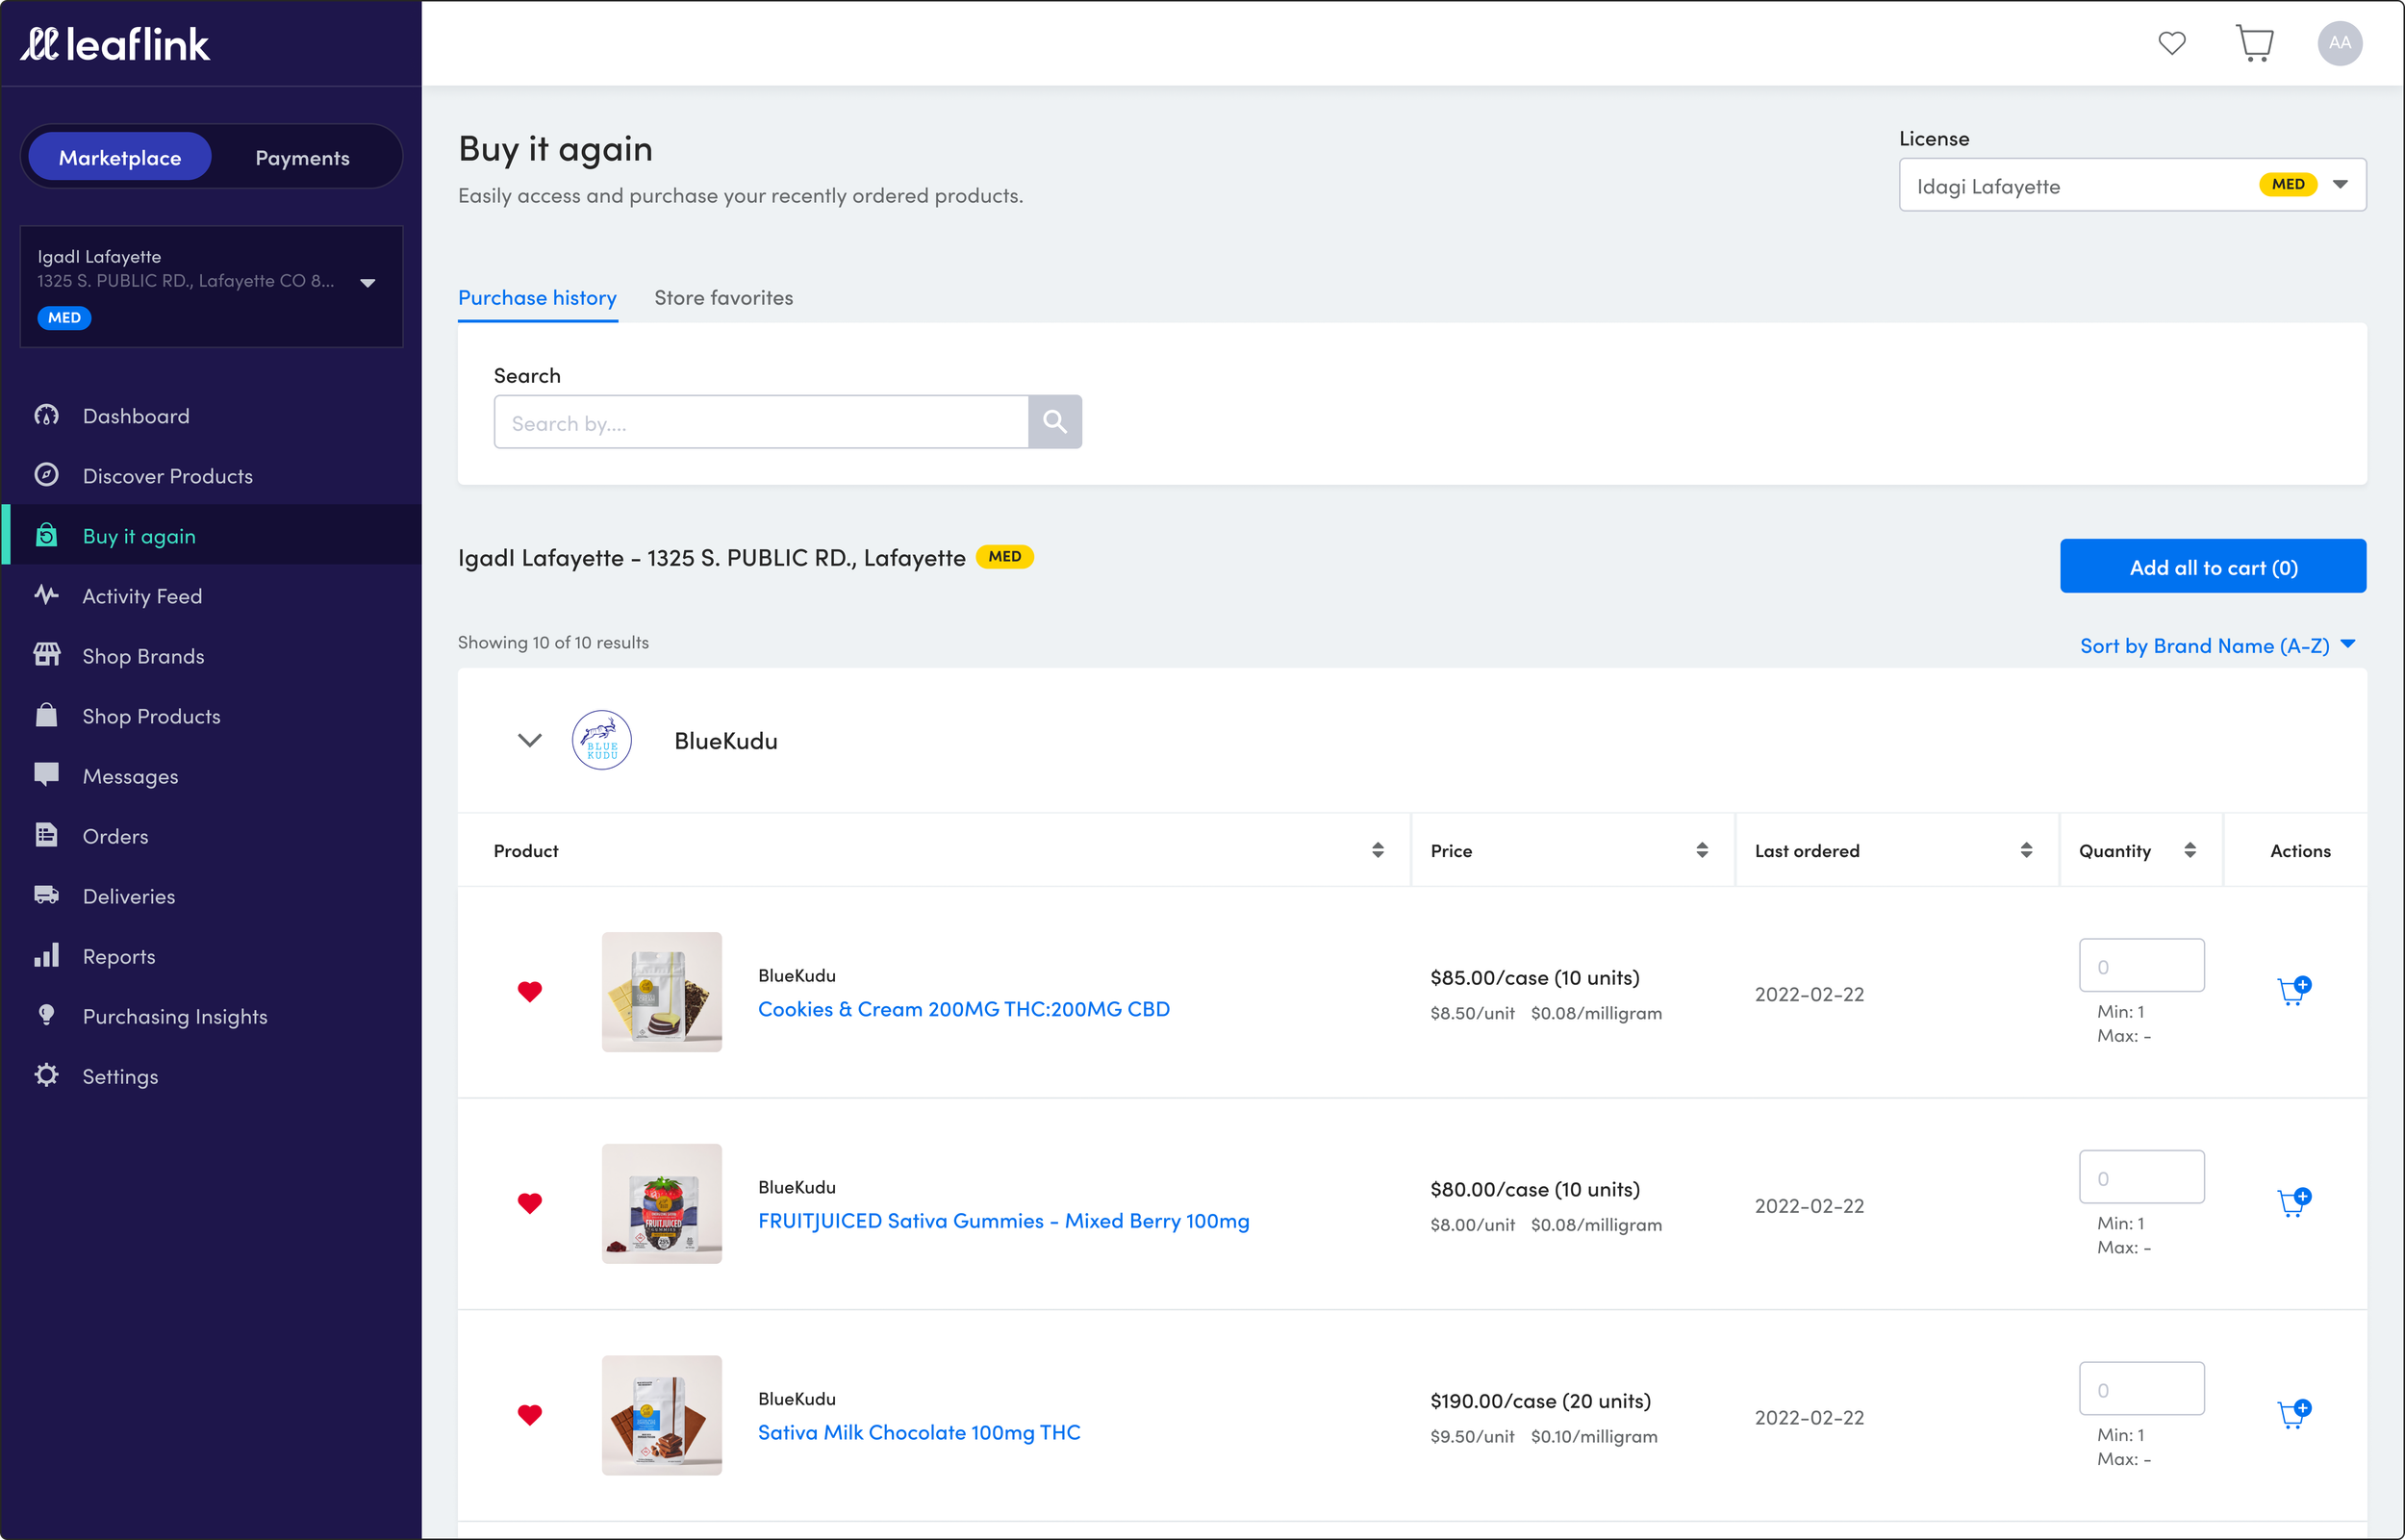The image size is (2405, 1540).
Task: Open Deliveries in the sidebar
Action: [x=129, y=896]
